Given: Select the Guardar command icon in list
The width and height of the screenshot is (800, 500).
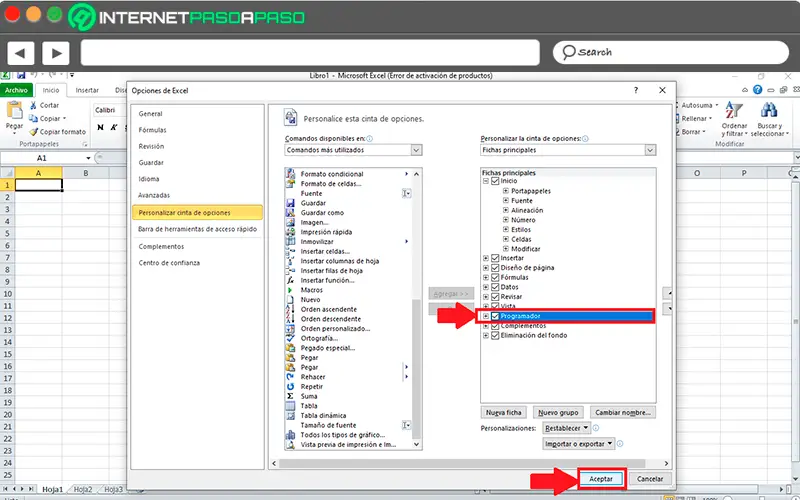Looking at the screenshot, I should (x=290, y=203).
